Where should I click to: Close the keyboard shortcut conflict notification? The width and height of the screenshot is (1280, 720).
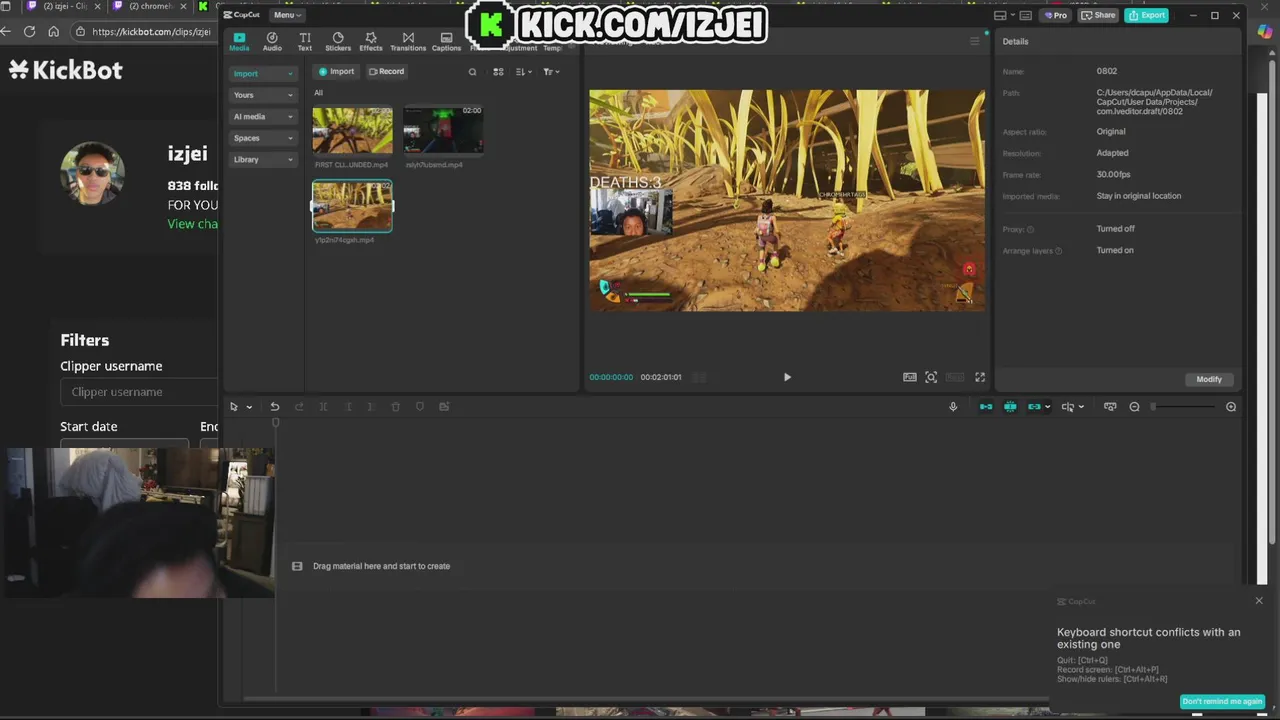tap(1259, 601)
